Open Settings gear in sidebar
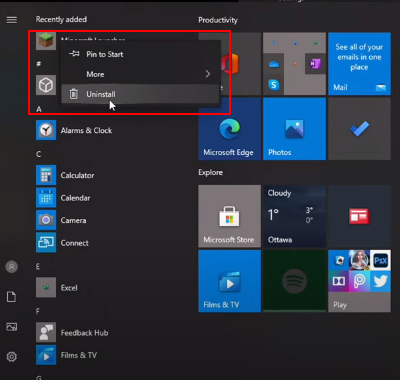 point(12,357)
